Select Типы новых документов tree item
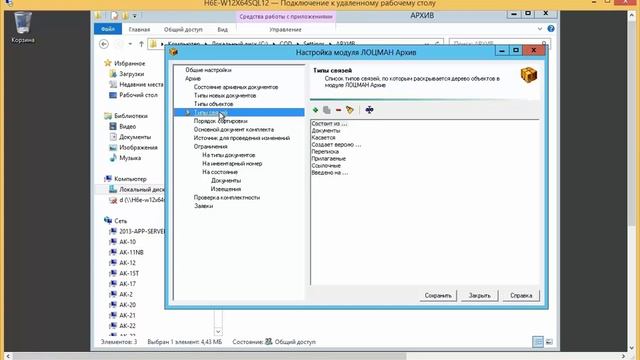 point(225,96)
